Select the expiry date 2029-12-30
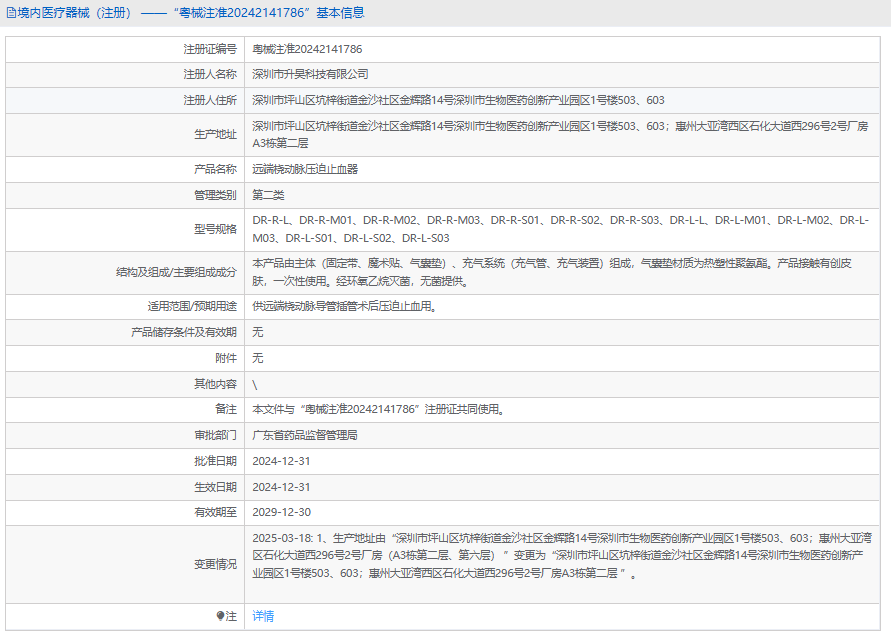Screen dimensions: 891x632 click(x=281, y=512)
